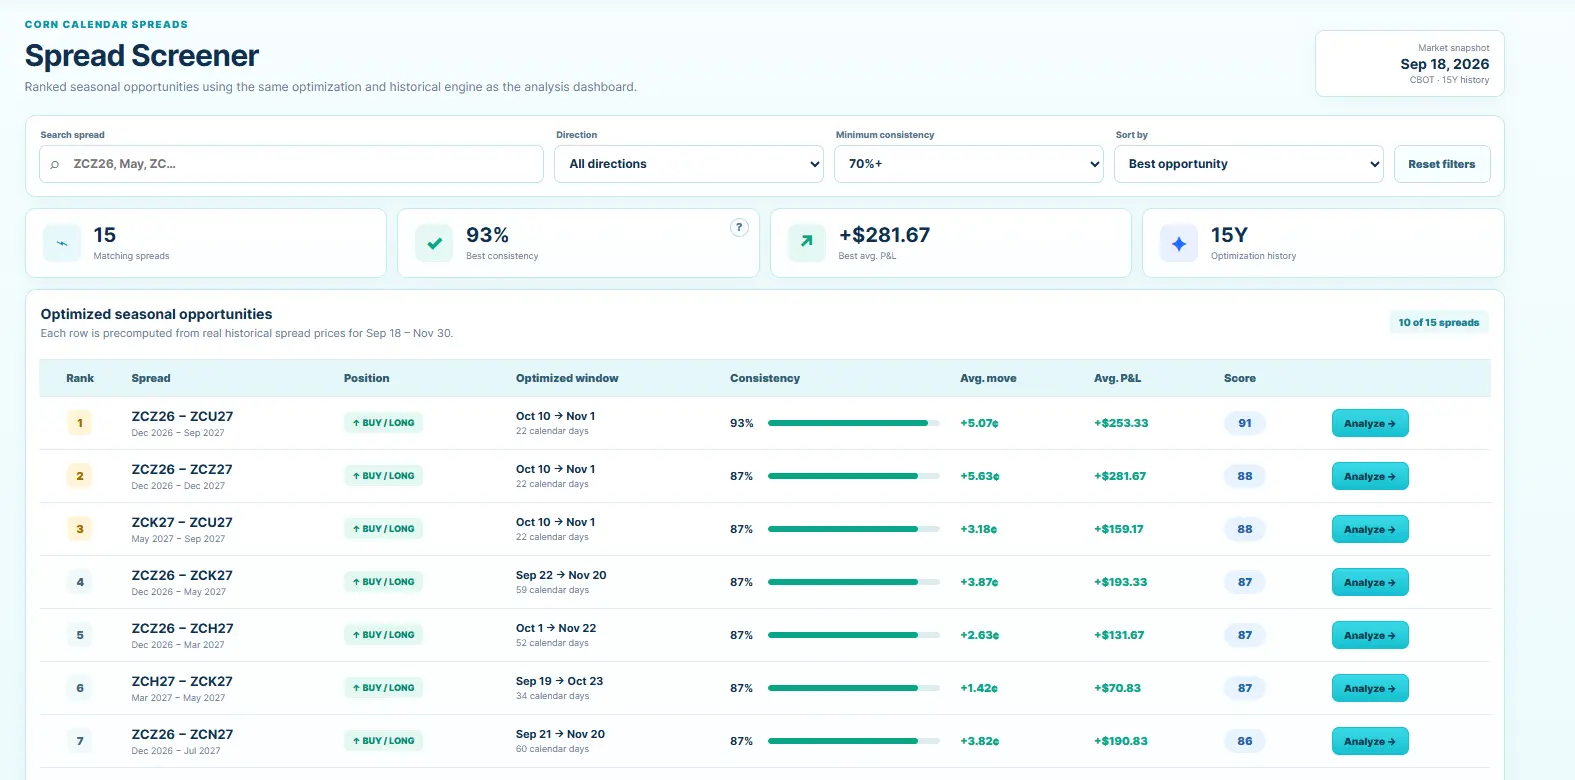Focus the Search spread input field
The height and width of the screenshot is (780, 1575).
tap(291, 164)
